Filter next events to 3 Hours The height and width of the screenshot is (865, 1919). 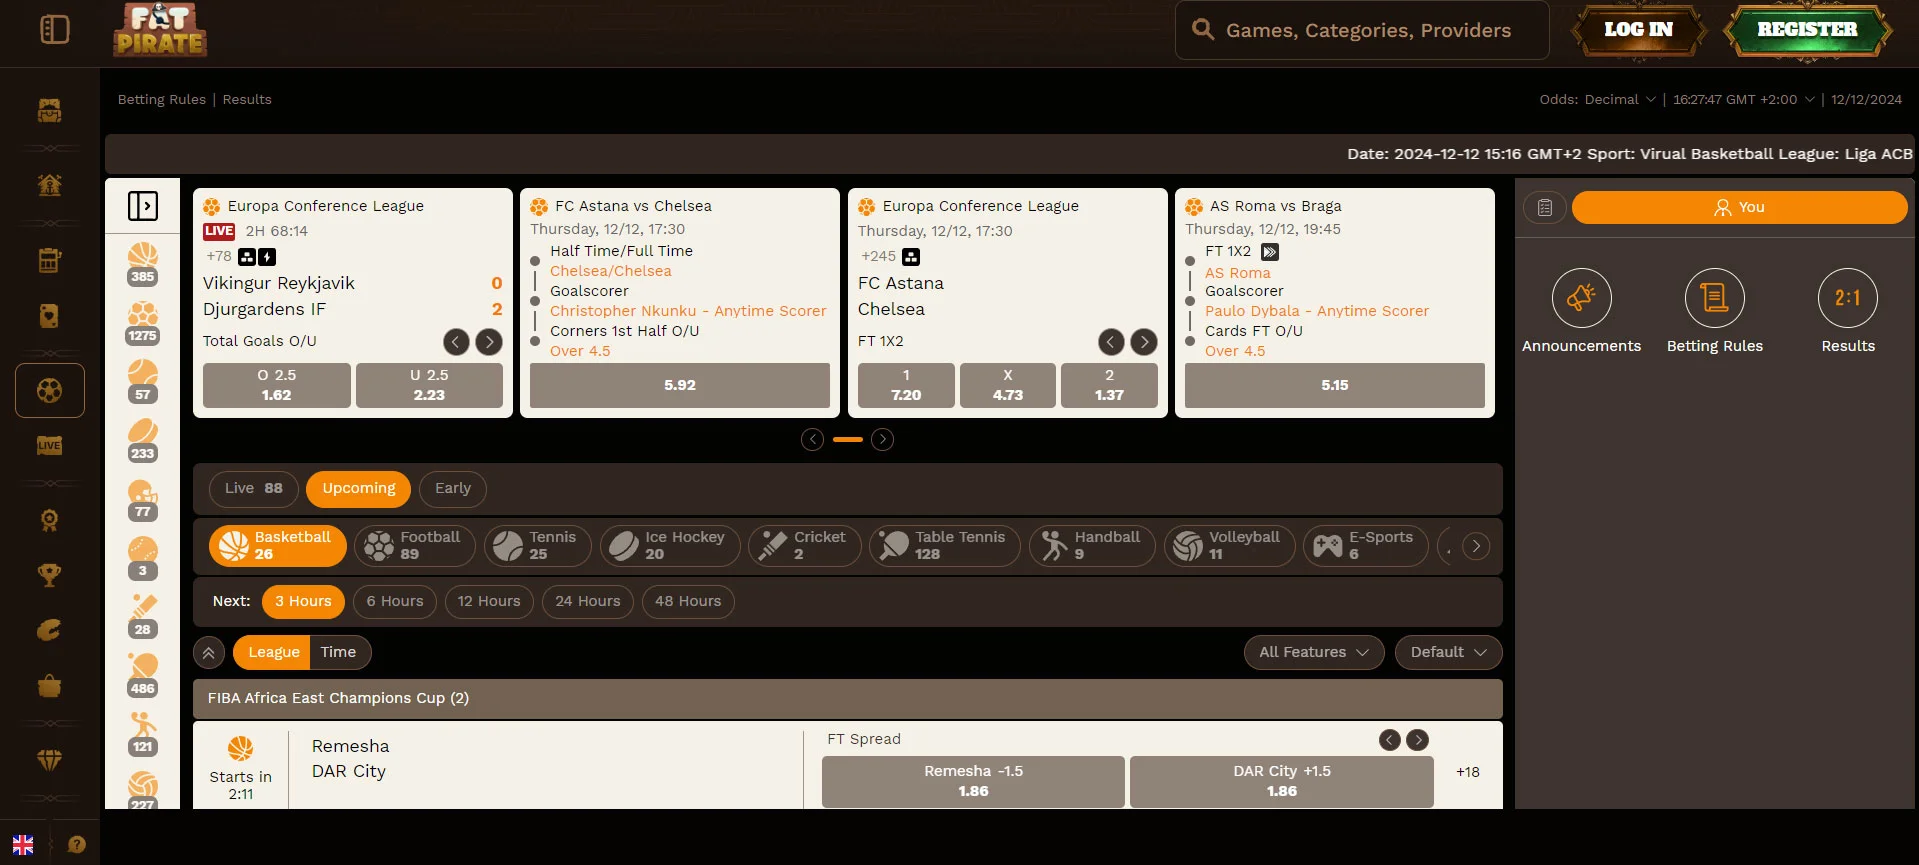(x=303, y=601)
